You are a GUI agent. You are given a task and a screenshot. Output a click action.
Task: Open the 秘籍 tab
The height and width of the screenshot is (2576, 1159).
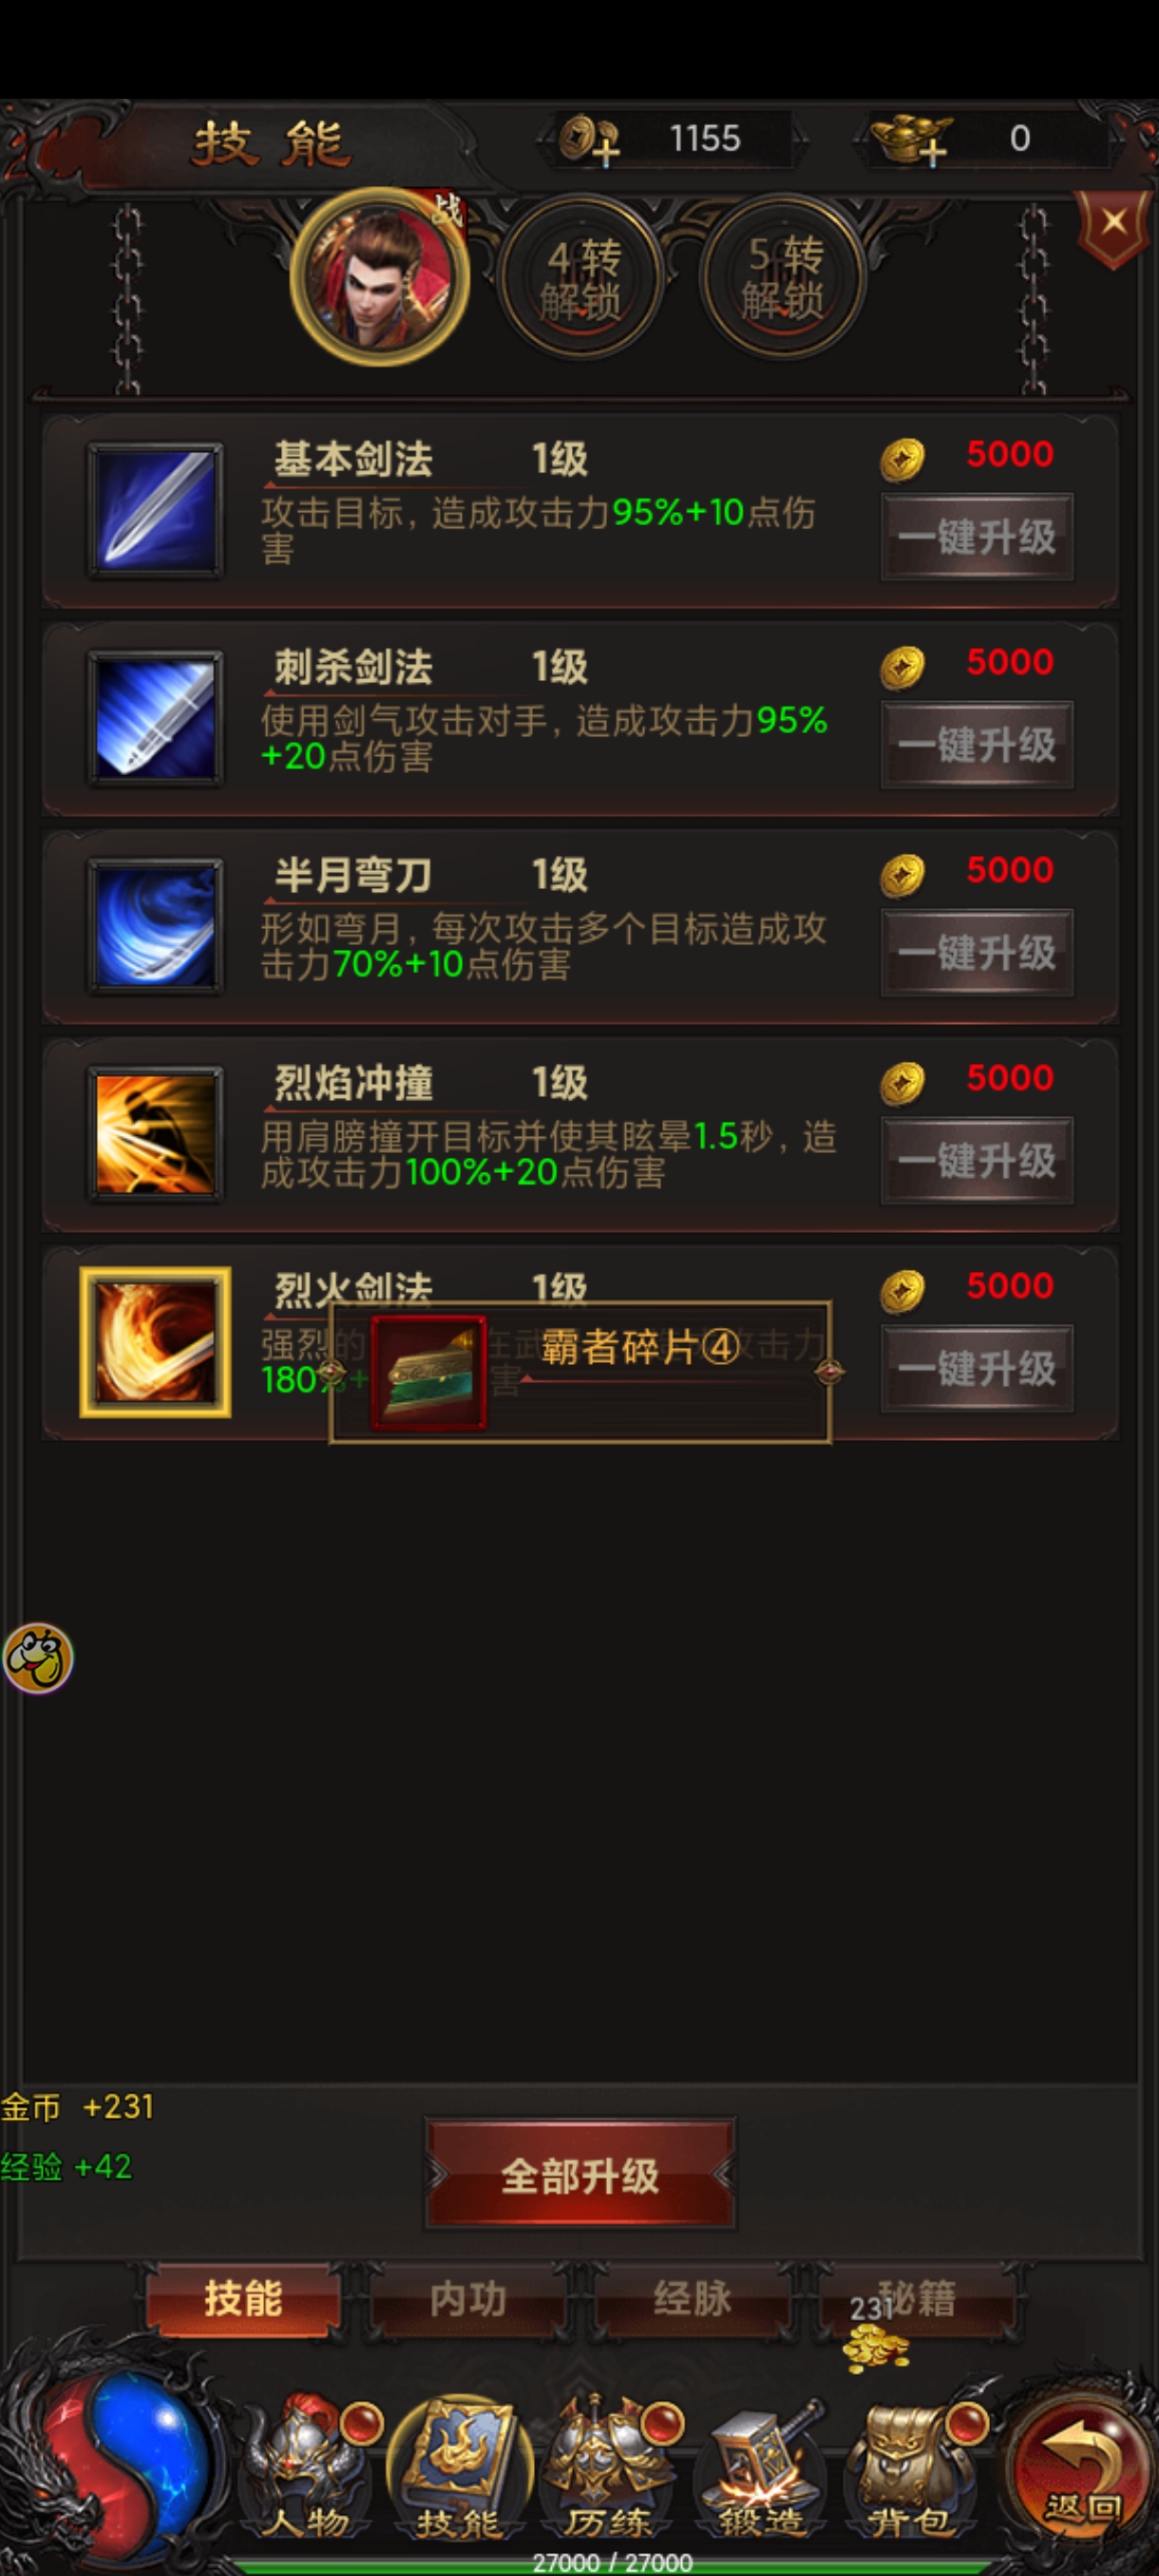917,2300
